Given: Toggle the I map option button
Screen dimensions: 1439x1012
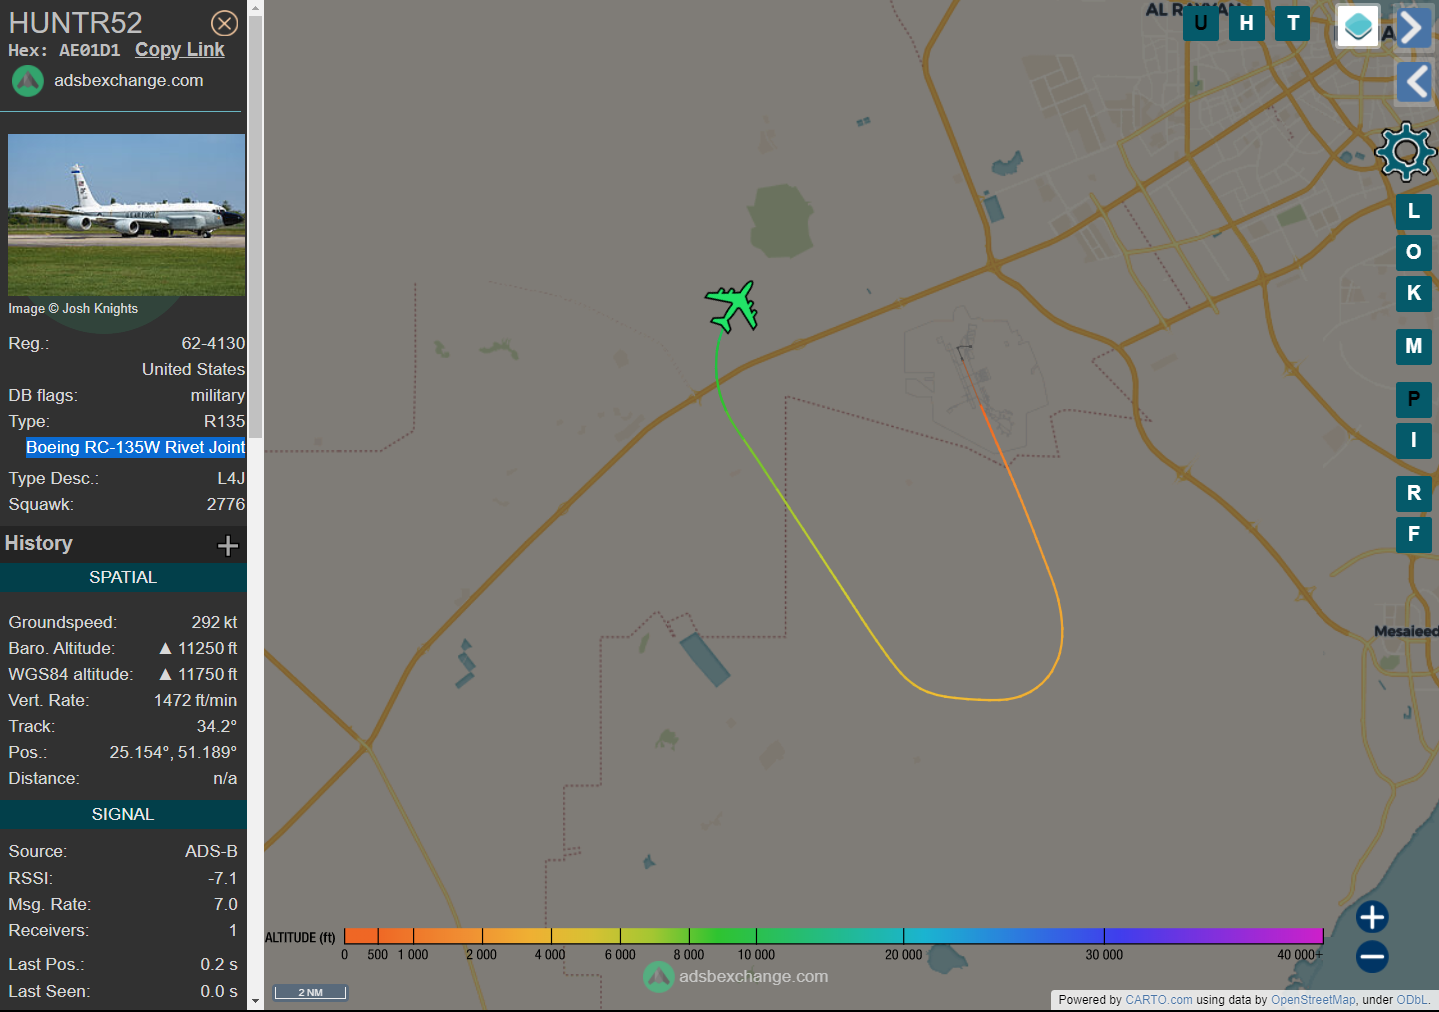Looking at the screenshot, I should [x=1414, y=440].
